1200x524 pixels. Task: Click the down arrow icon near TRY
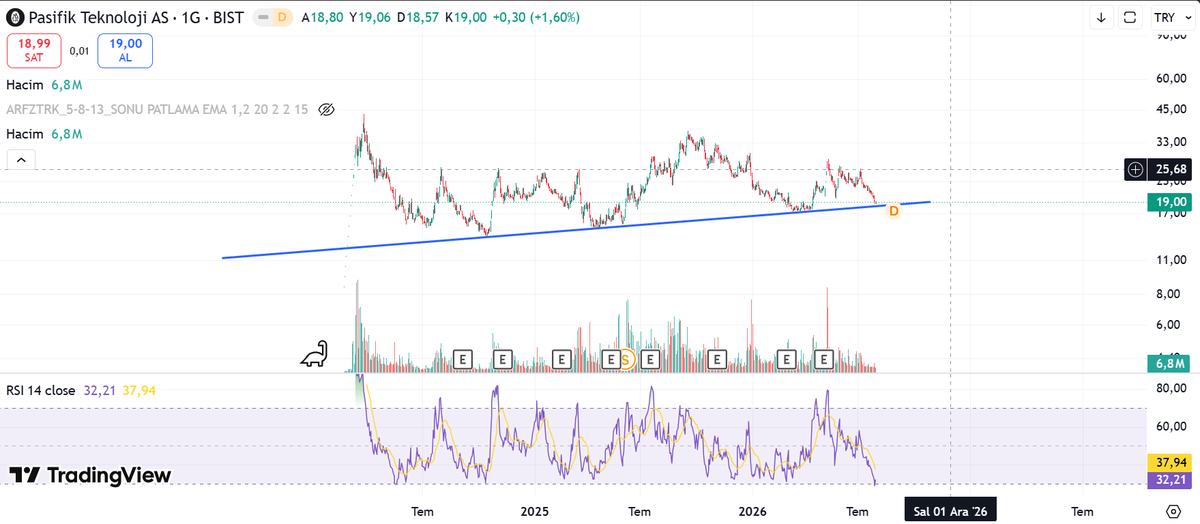[x=1101, y=17]
